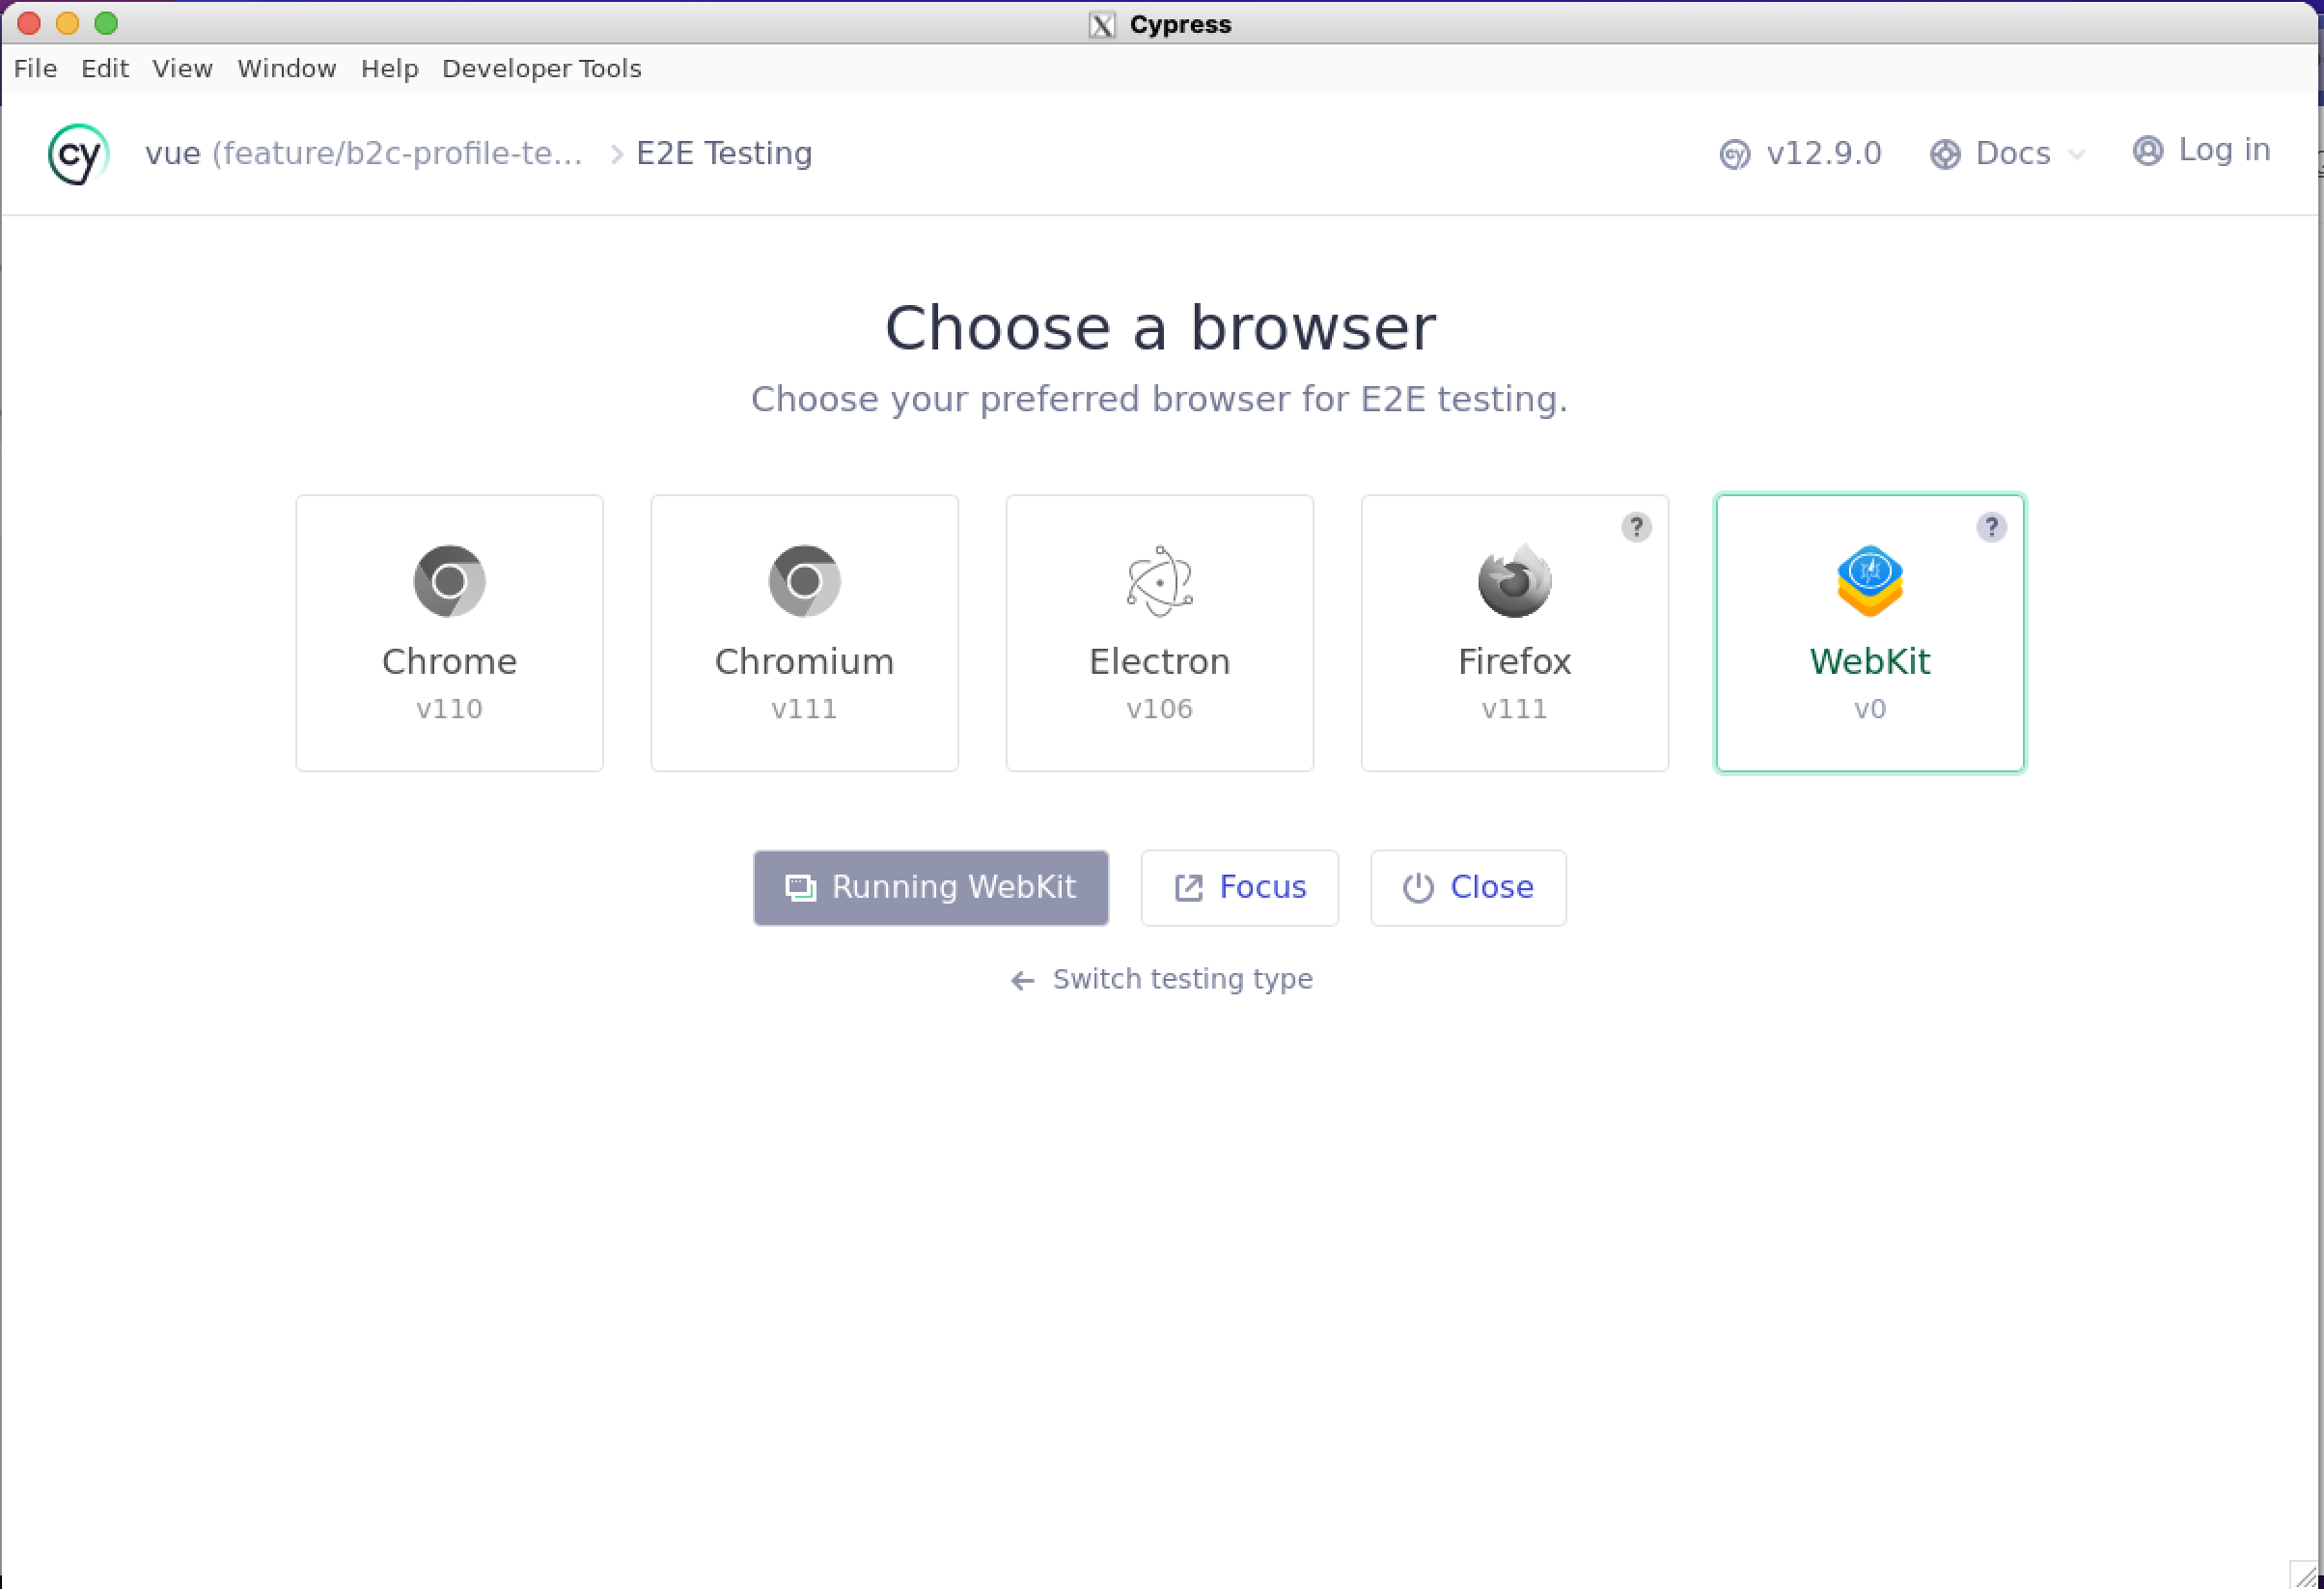Screen dimensions: 2324x1589
Task: Select the Chromium browser icon
Action: pyautogui.click(x=804, y=580)
